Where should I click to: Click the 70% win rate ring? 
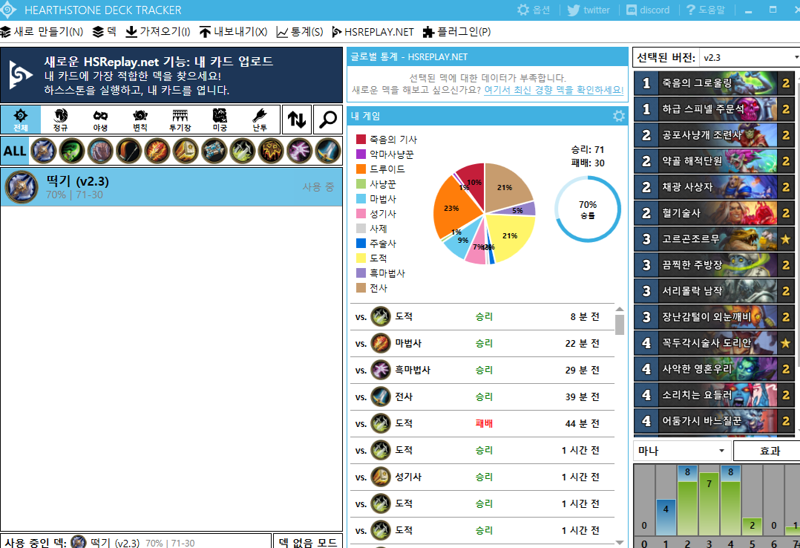pyautogui.click(x=588, y=209)
